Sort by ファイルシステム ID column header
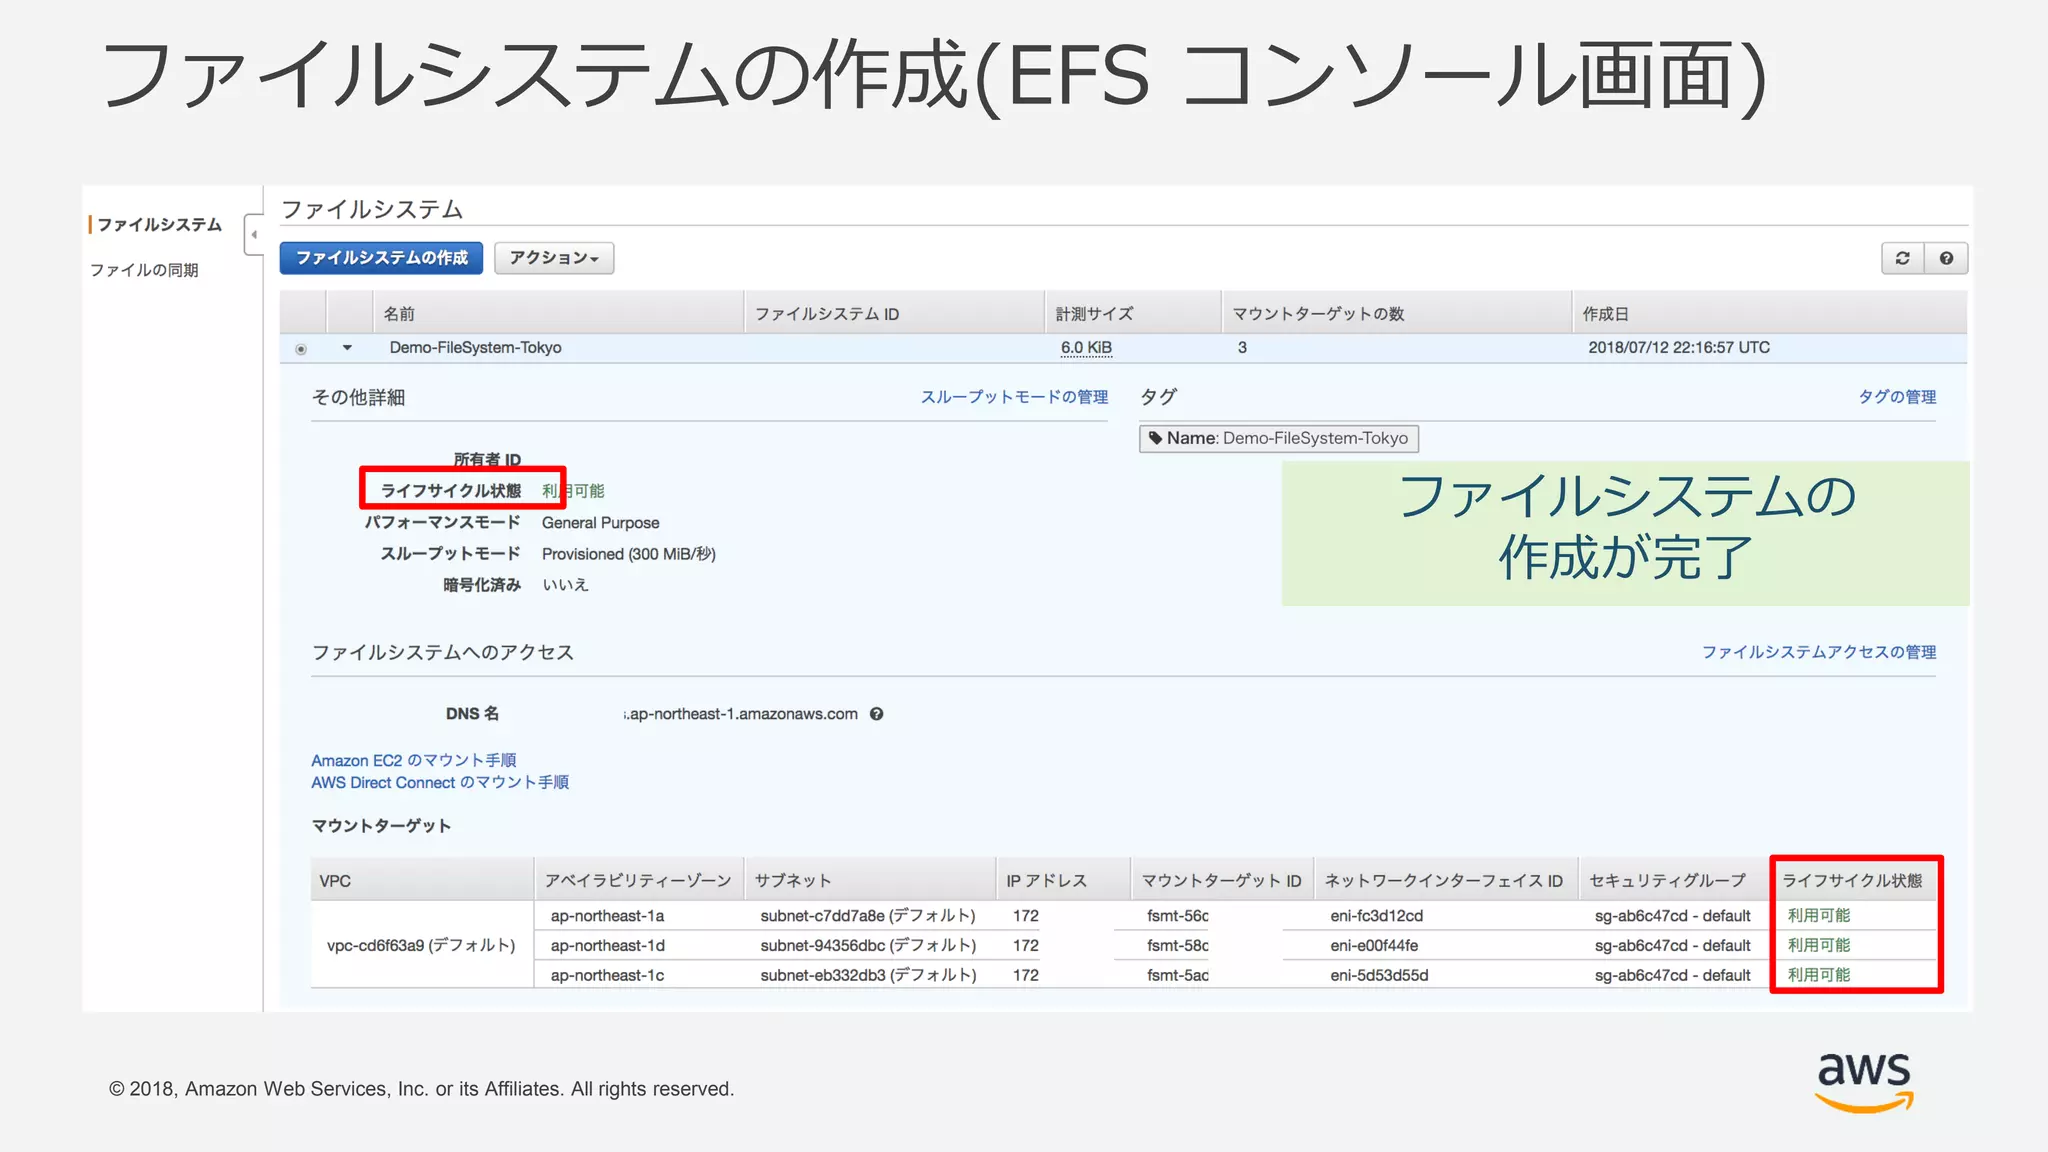The height and width of the screenshot is (1152, 2048). (x=894, y=313)
